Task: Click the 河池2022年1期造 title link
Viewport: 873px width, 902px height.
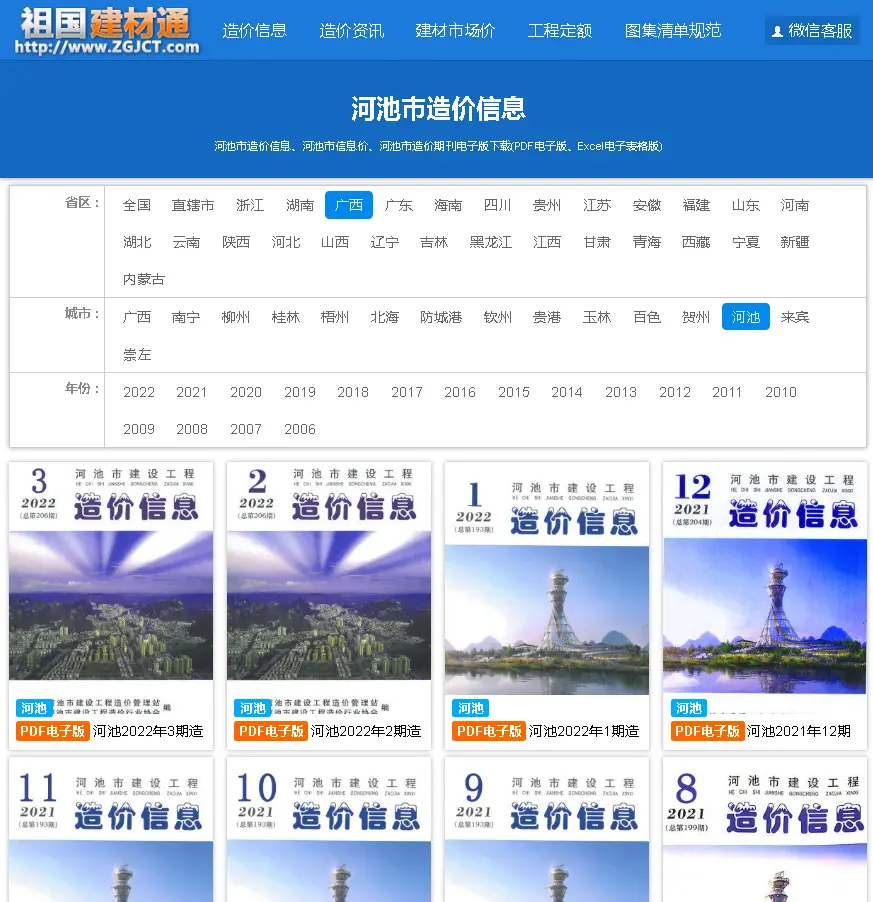Action: (x=584, y=731)
